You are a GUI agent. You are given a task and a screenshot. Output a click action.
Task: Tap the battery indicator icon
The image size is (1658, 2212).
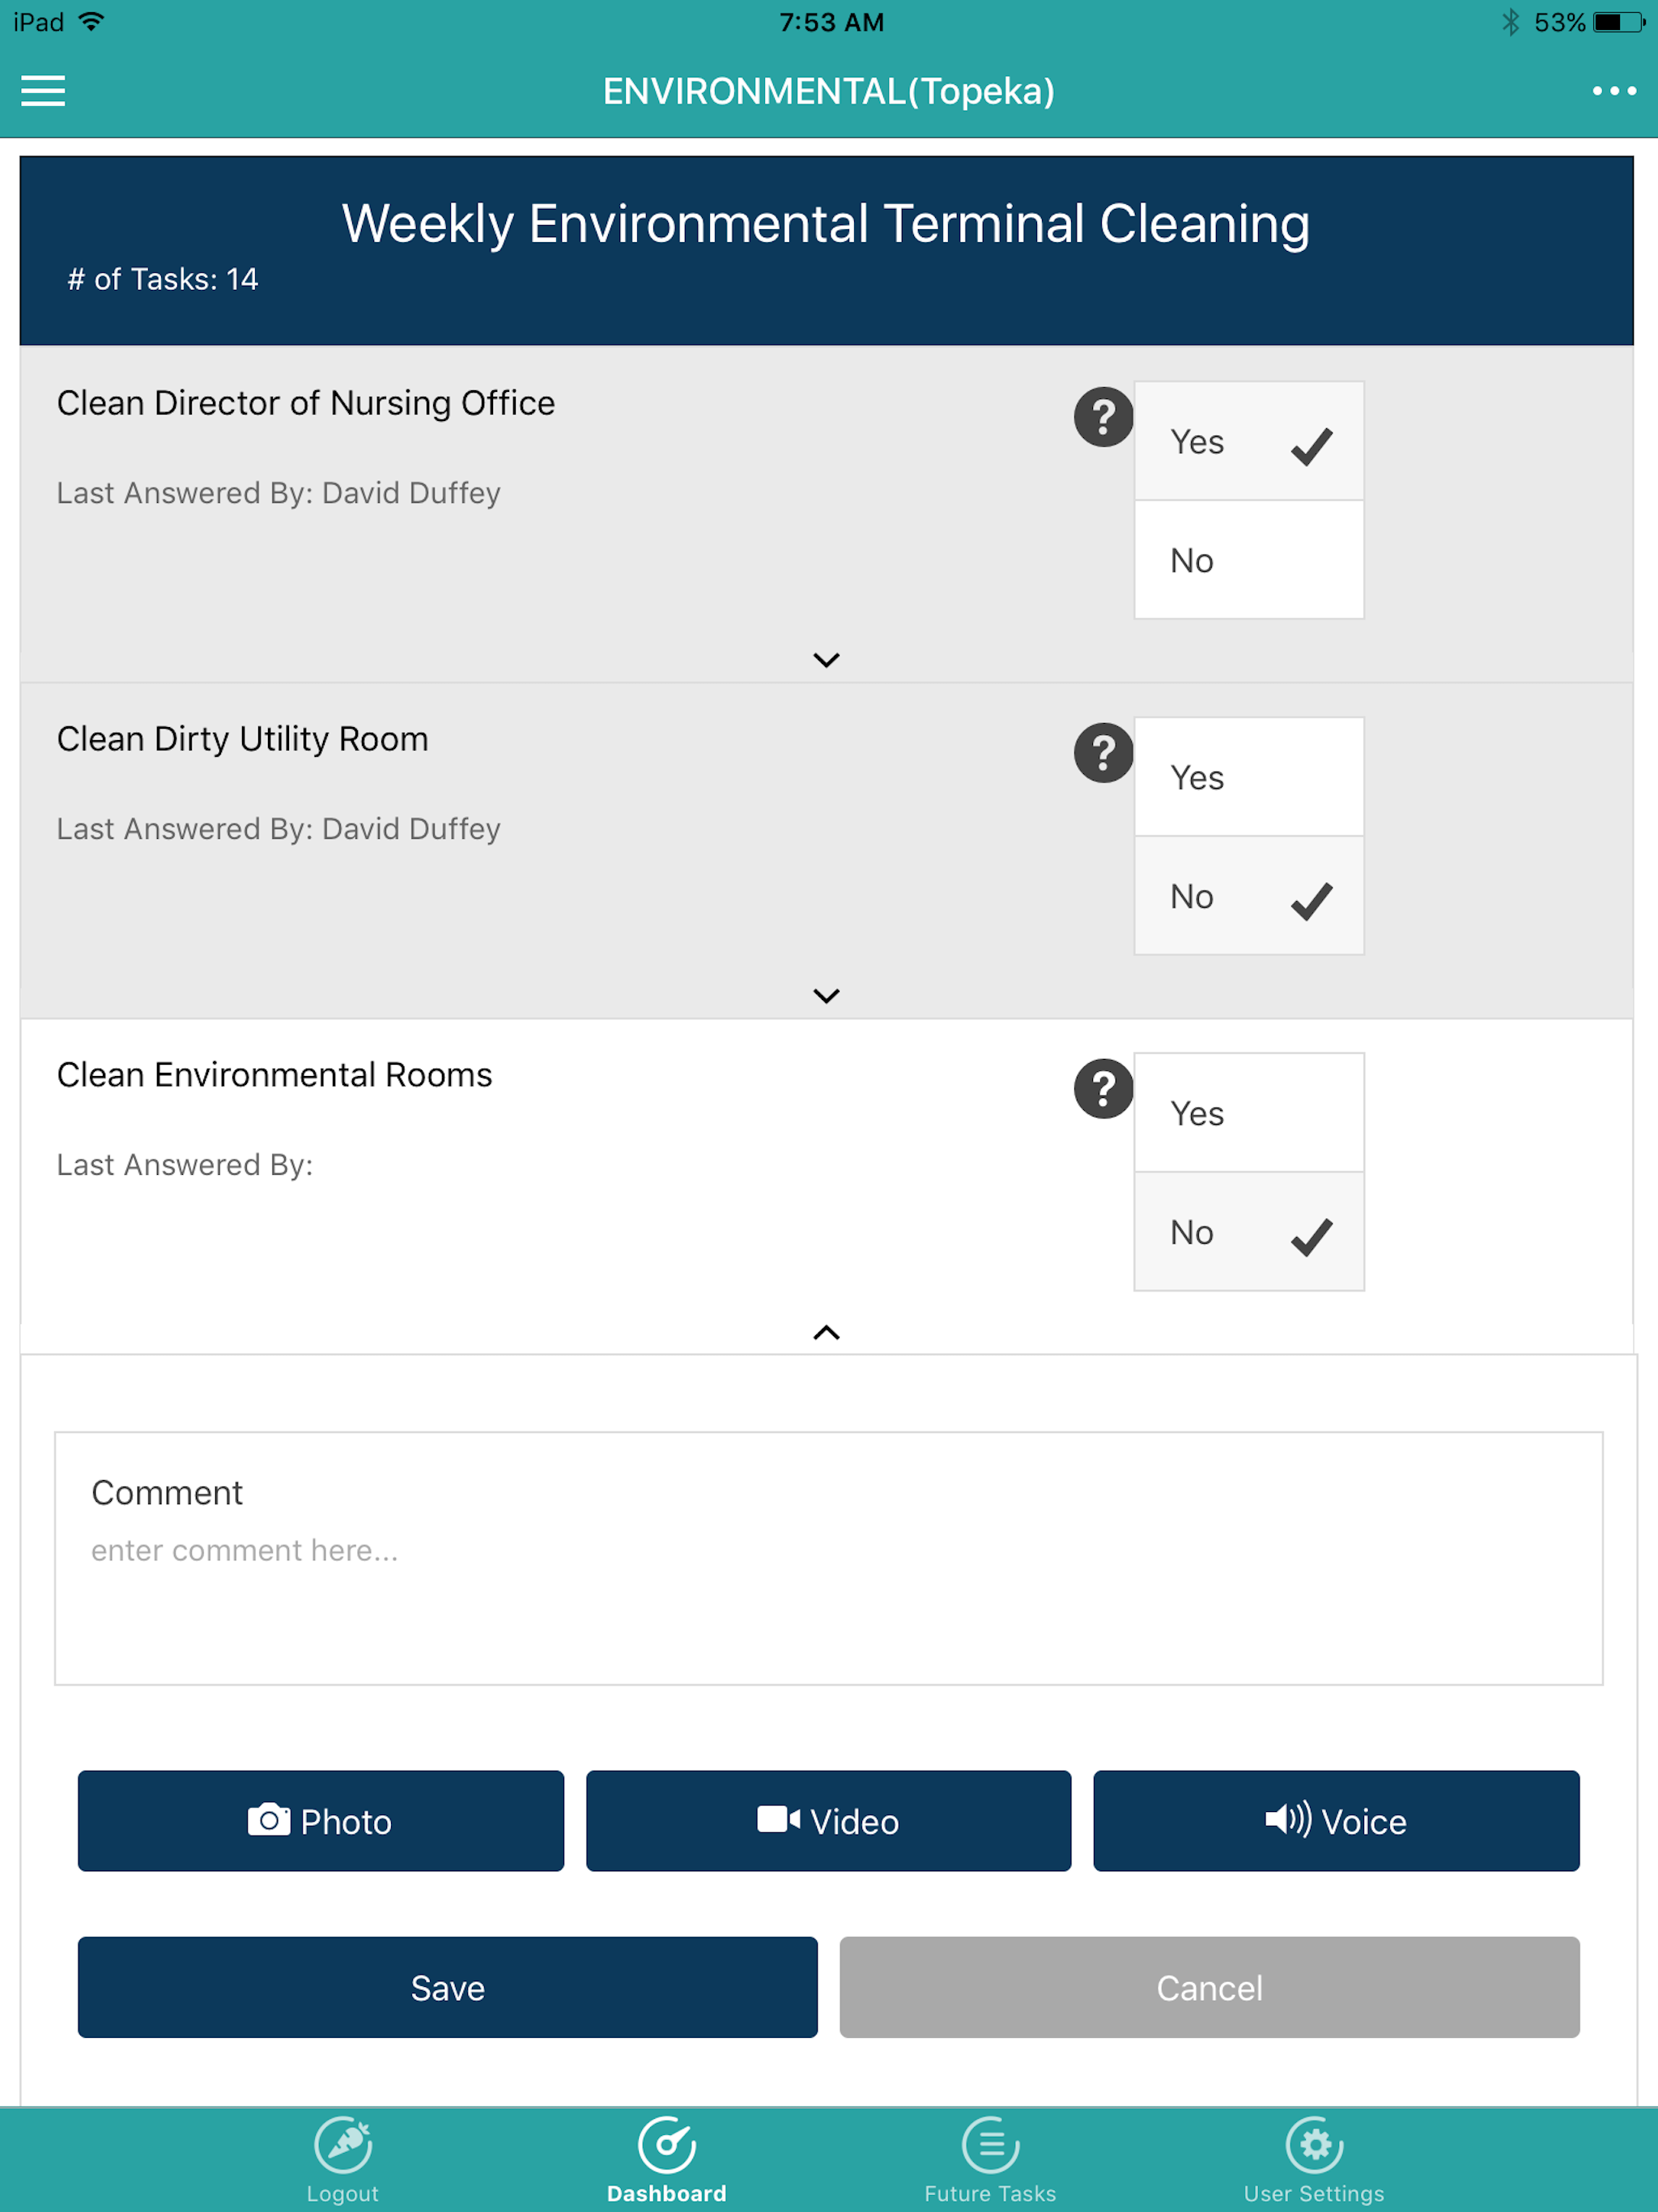tap(1619, 22)
